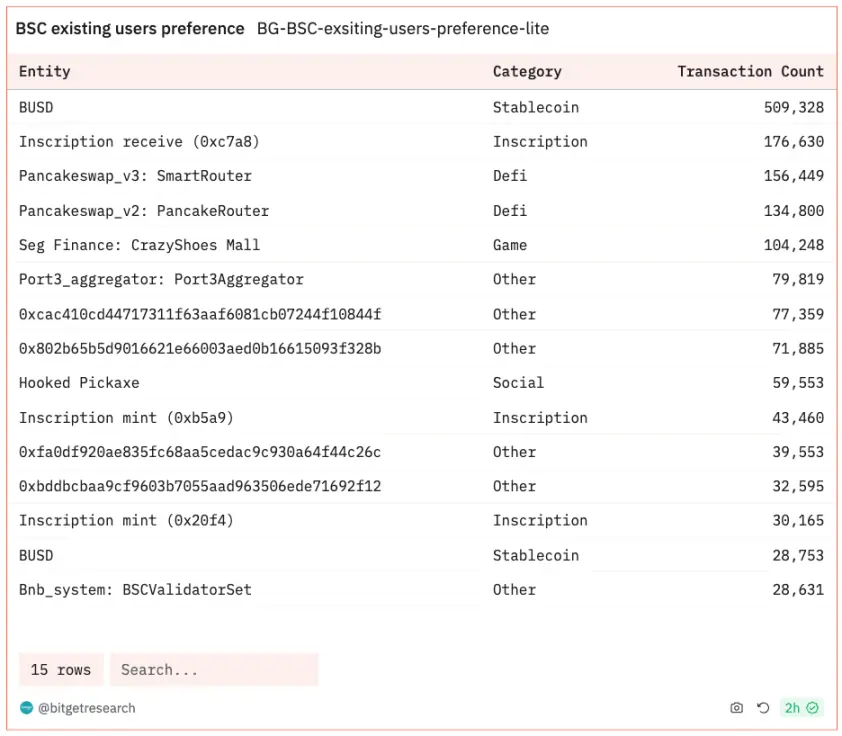Sort by Transaction Count column header
Image resolution: width=842 pixels, height=736 pixels.
coord(750,72)
